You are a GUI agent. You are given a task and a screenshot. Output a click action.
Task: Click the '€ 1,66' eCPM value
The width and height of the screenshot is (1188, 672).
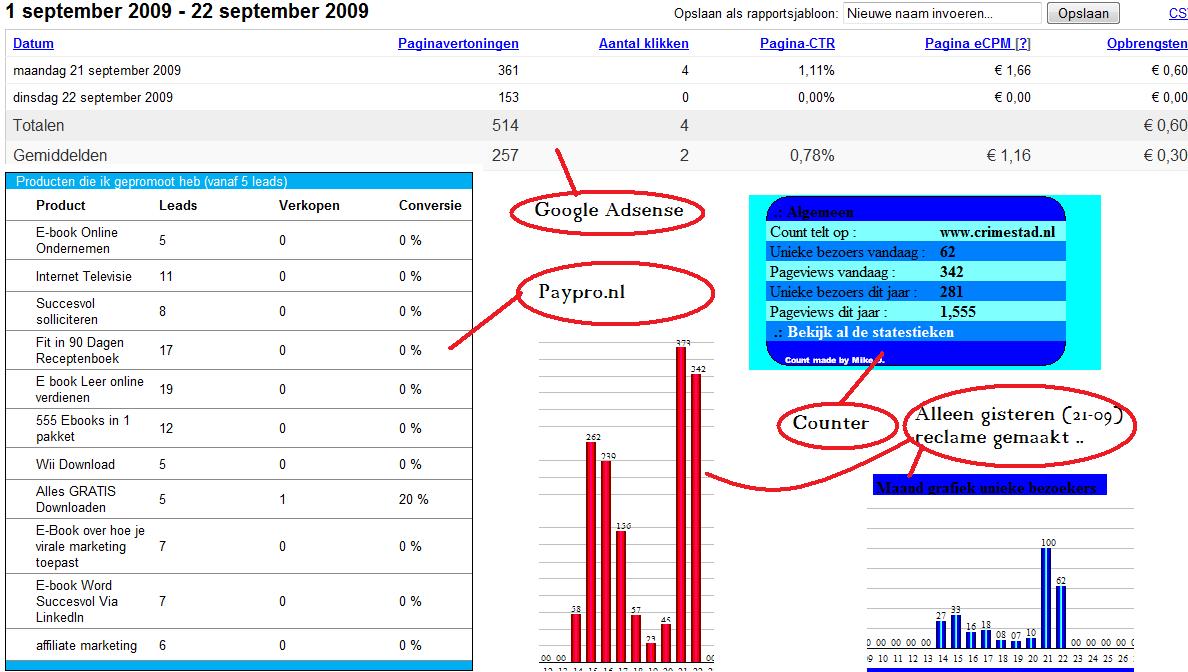(x=1012, y=70)
